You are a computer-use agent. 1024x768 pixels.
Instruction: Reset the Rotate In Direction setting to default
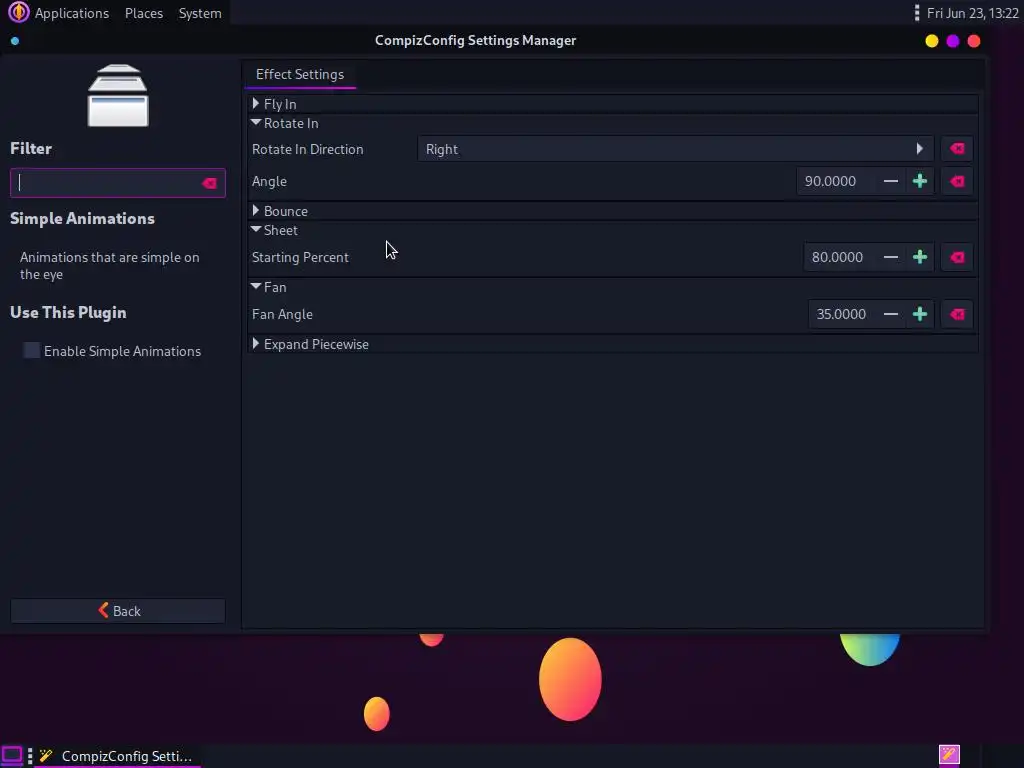pyautogui.click(x=957, y=149)
